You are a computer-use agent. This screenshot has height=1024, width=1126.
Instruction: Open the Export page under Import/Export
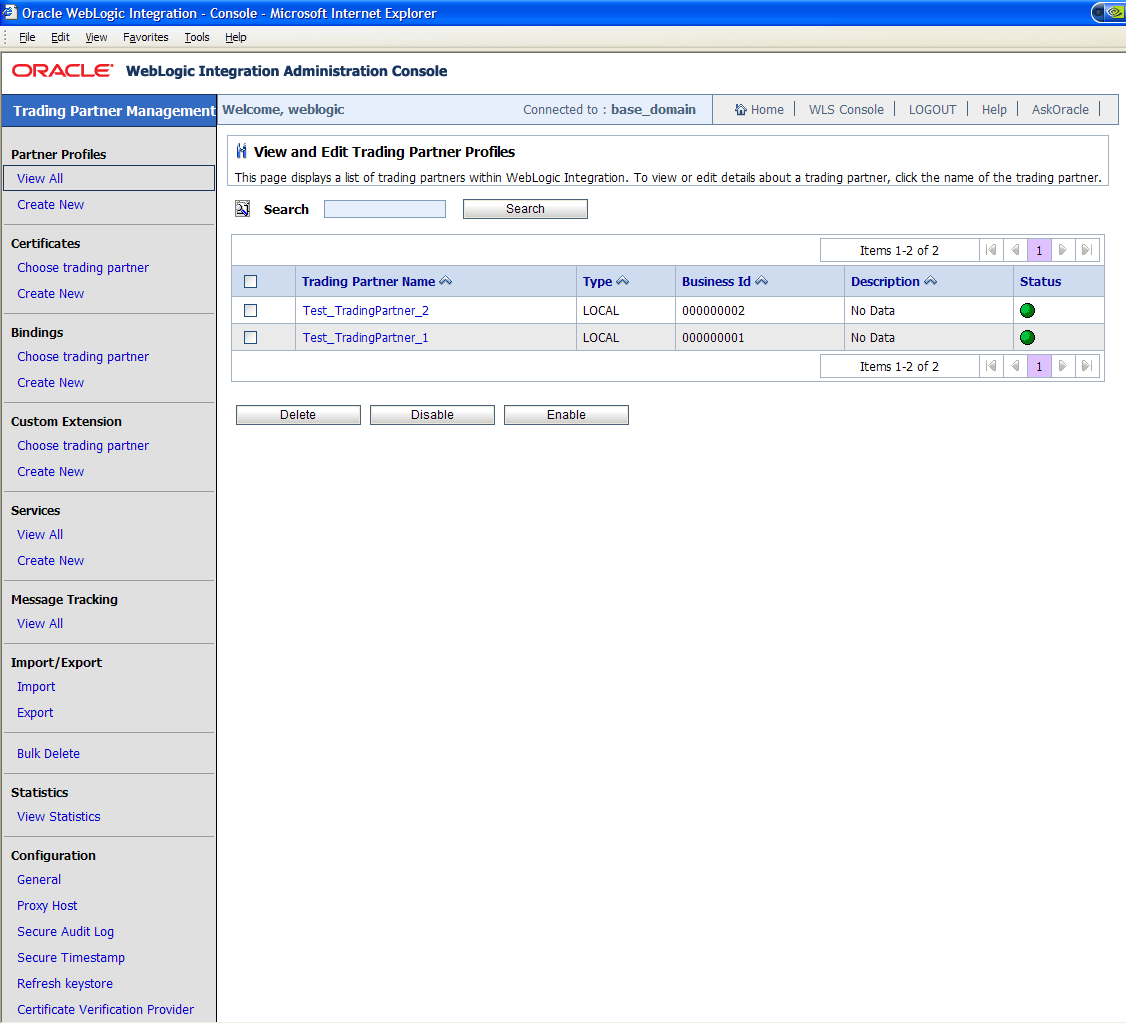coord(34,712)
